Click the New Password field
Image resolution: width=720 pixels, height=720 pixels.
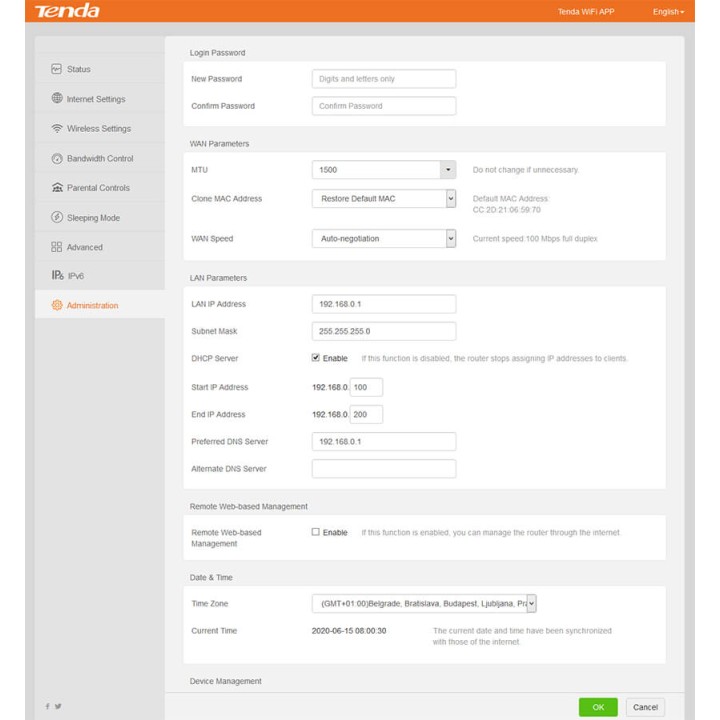click(x=384, y=79)
